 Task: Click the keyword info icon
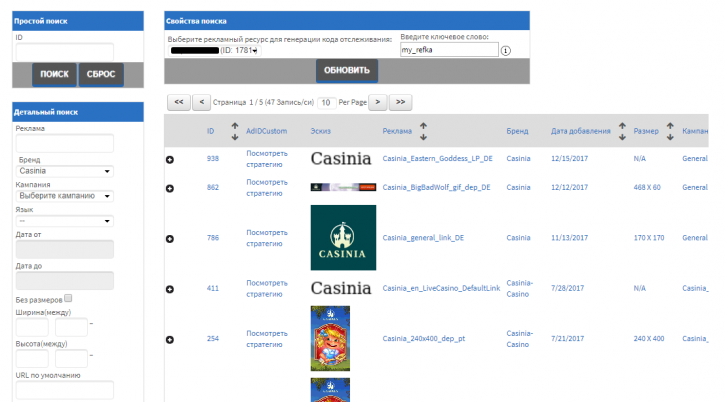point(505,51)
